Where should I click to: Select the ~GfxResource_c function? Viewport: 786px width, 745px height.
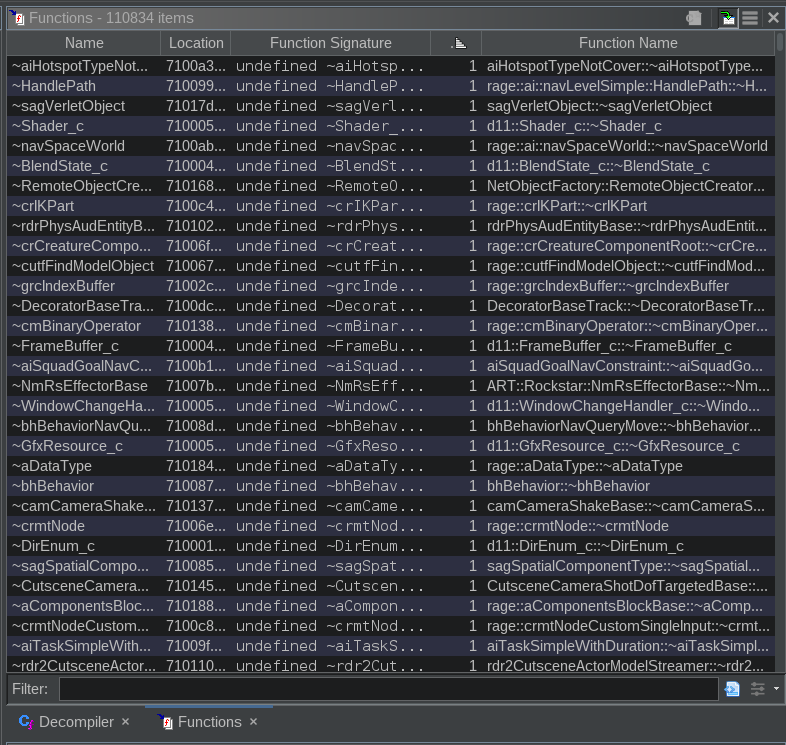pyautogui.click(x=391, y=446)
